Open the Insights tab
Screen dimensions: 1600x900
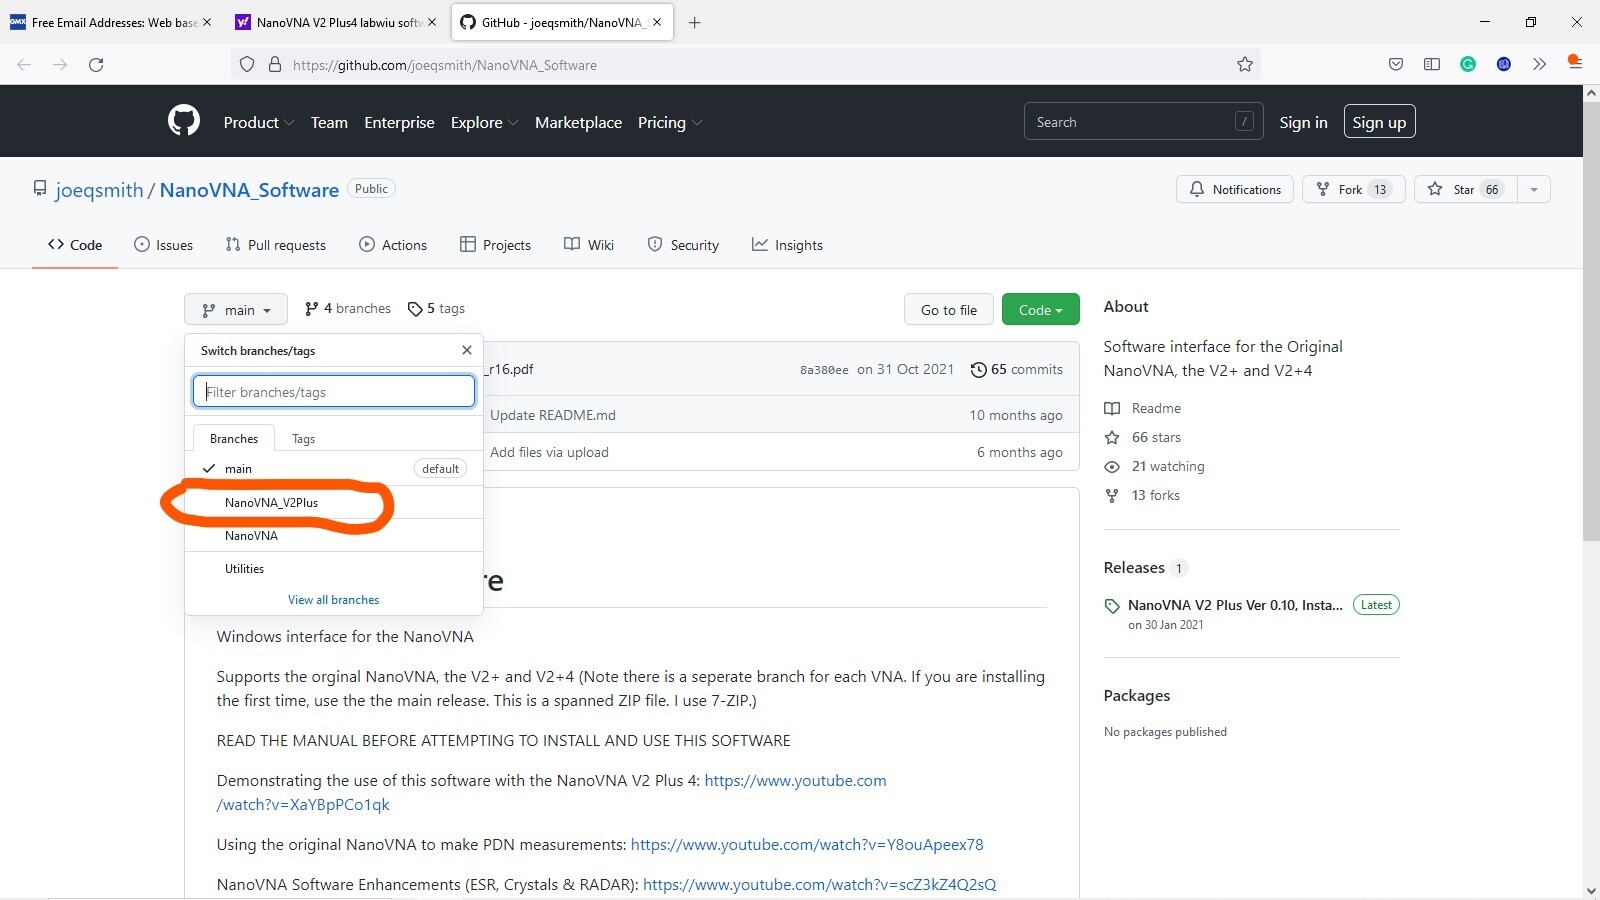pyautogui.click(x=787, y=245)
